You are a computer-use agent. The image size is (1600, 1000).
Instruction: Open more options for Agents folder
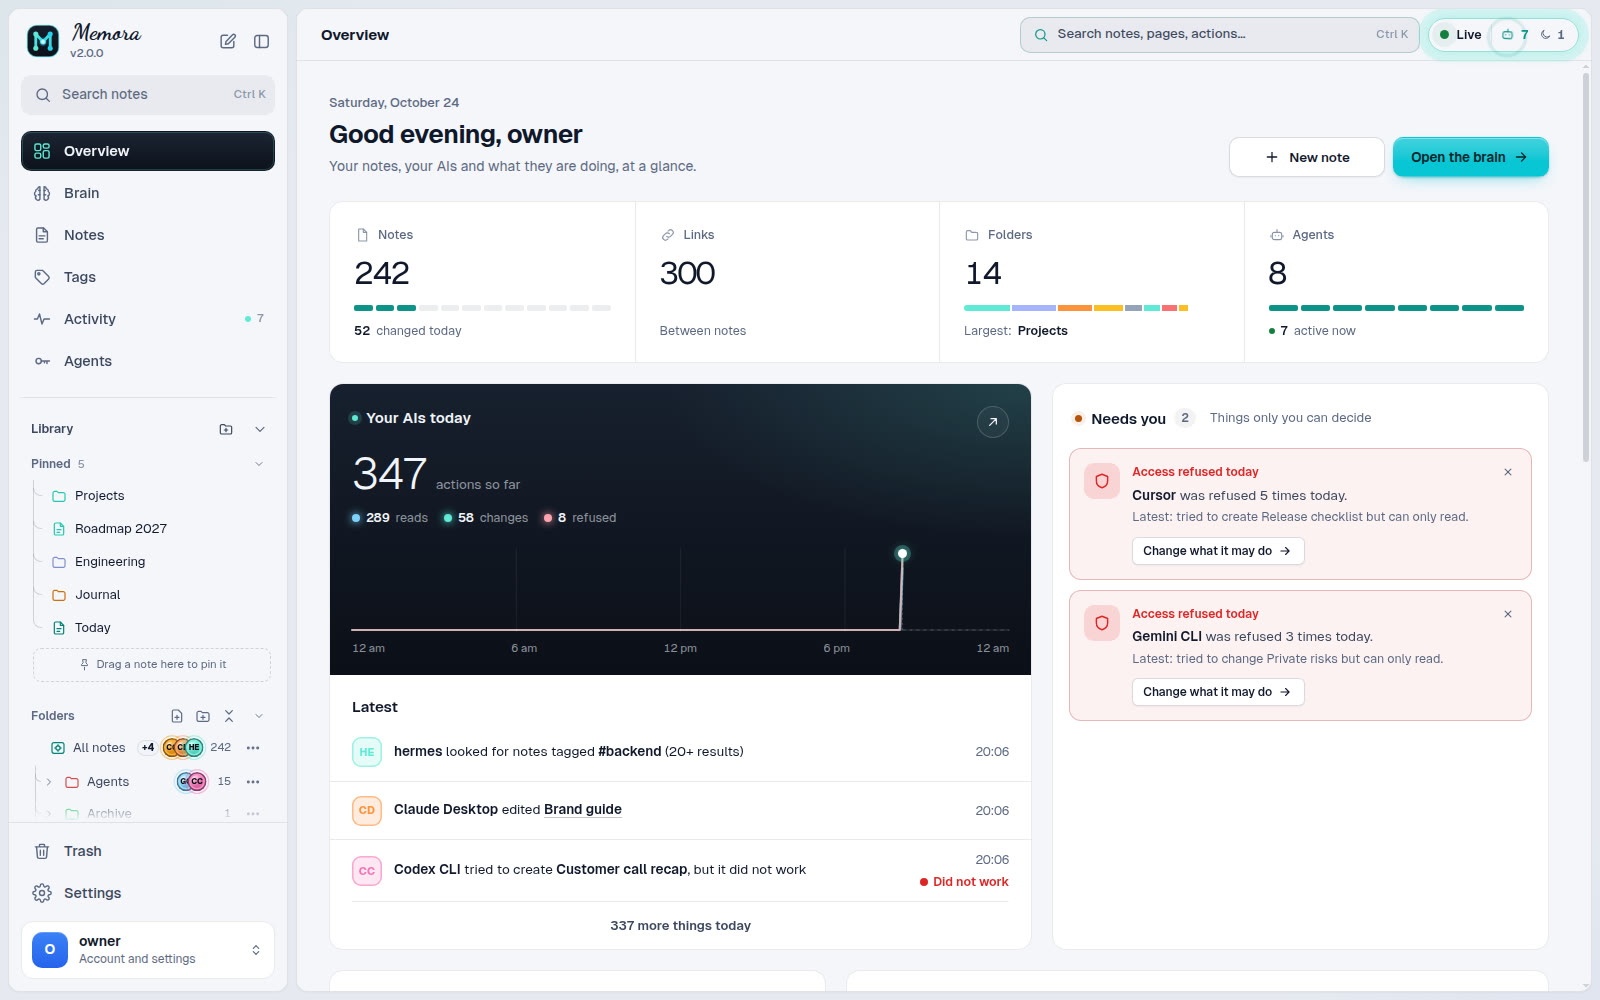click(x=253, y=782)
